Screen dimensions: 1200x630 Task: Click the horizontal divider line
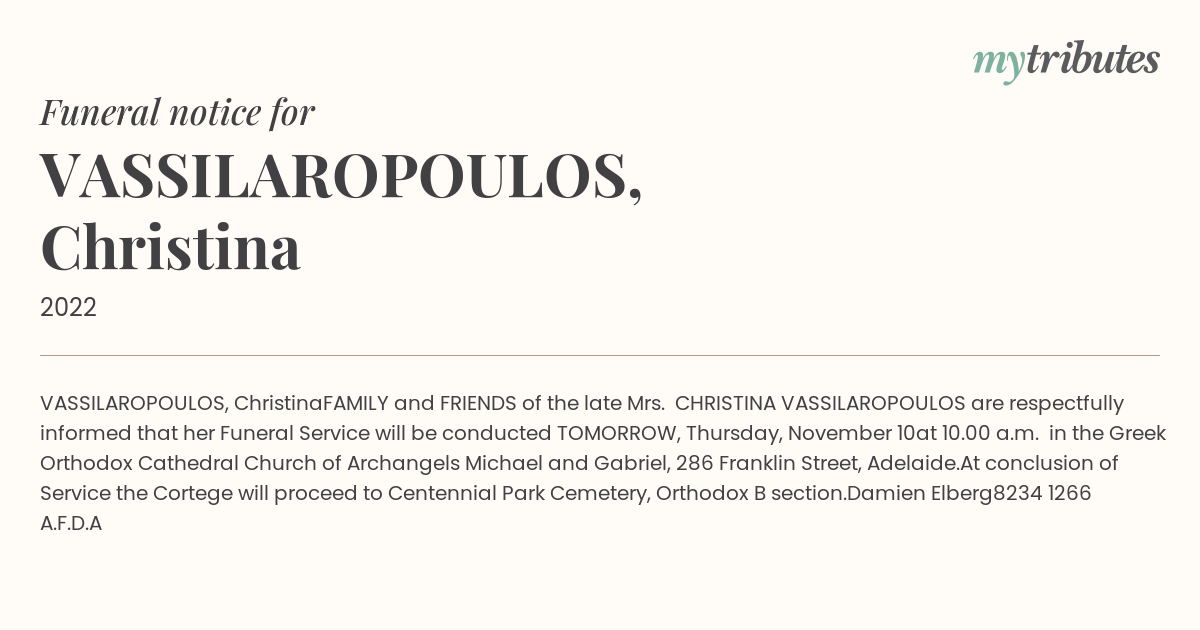tap(600, 355)
